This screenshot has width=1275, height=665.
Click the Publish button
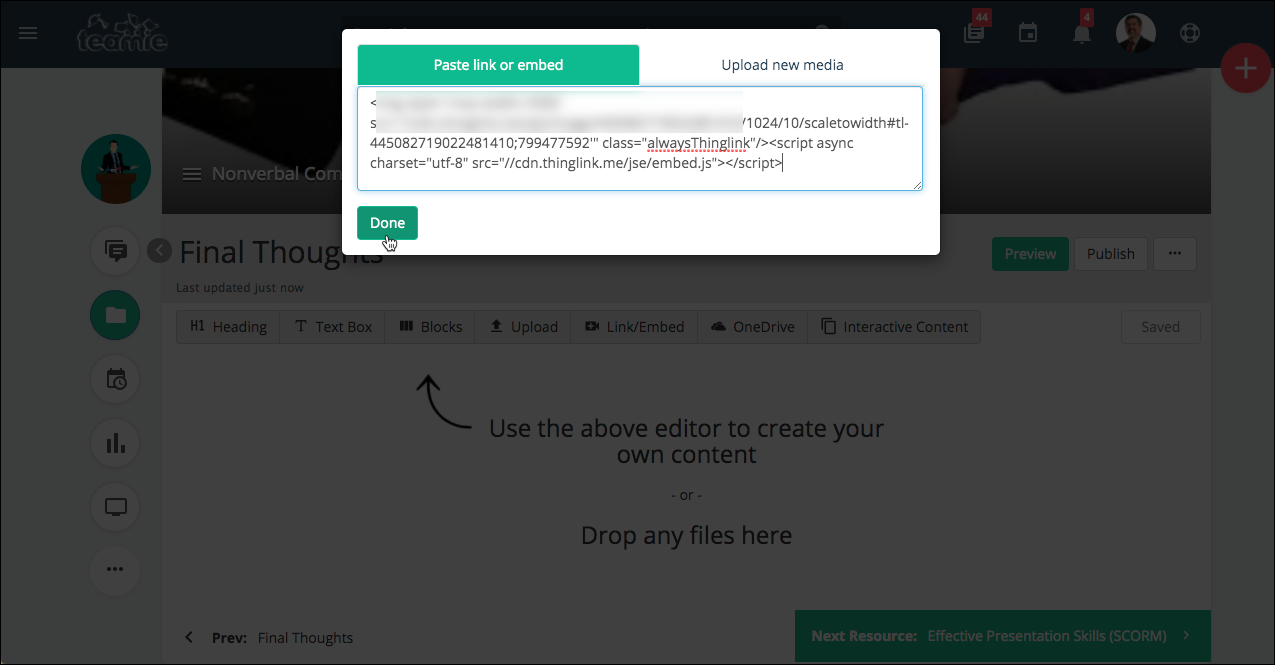(x=1110, y=254)
